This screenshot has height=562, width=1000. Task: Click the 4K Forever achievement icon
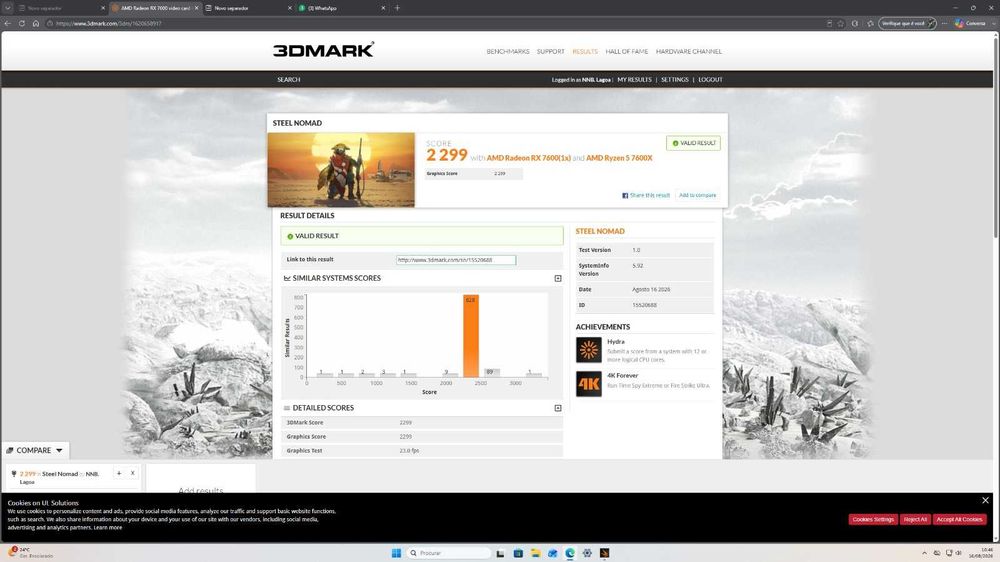click(589, 384)
